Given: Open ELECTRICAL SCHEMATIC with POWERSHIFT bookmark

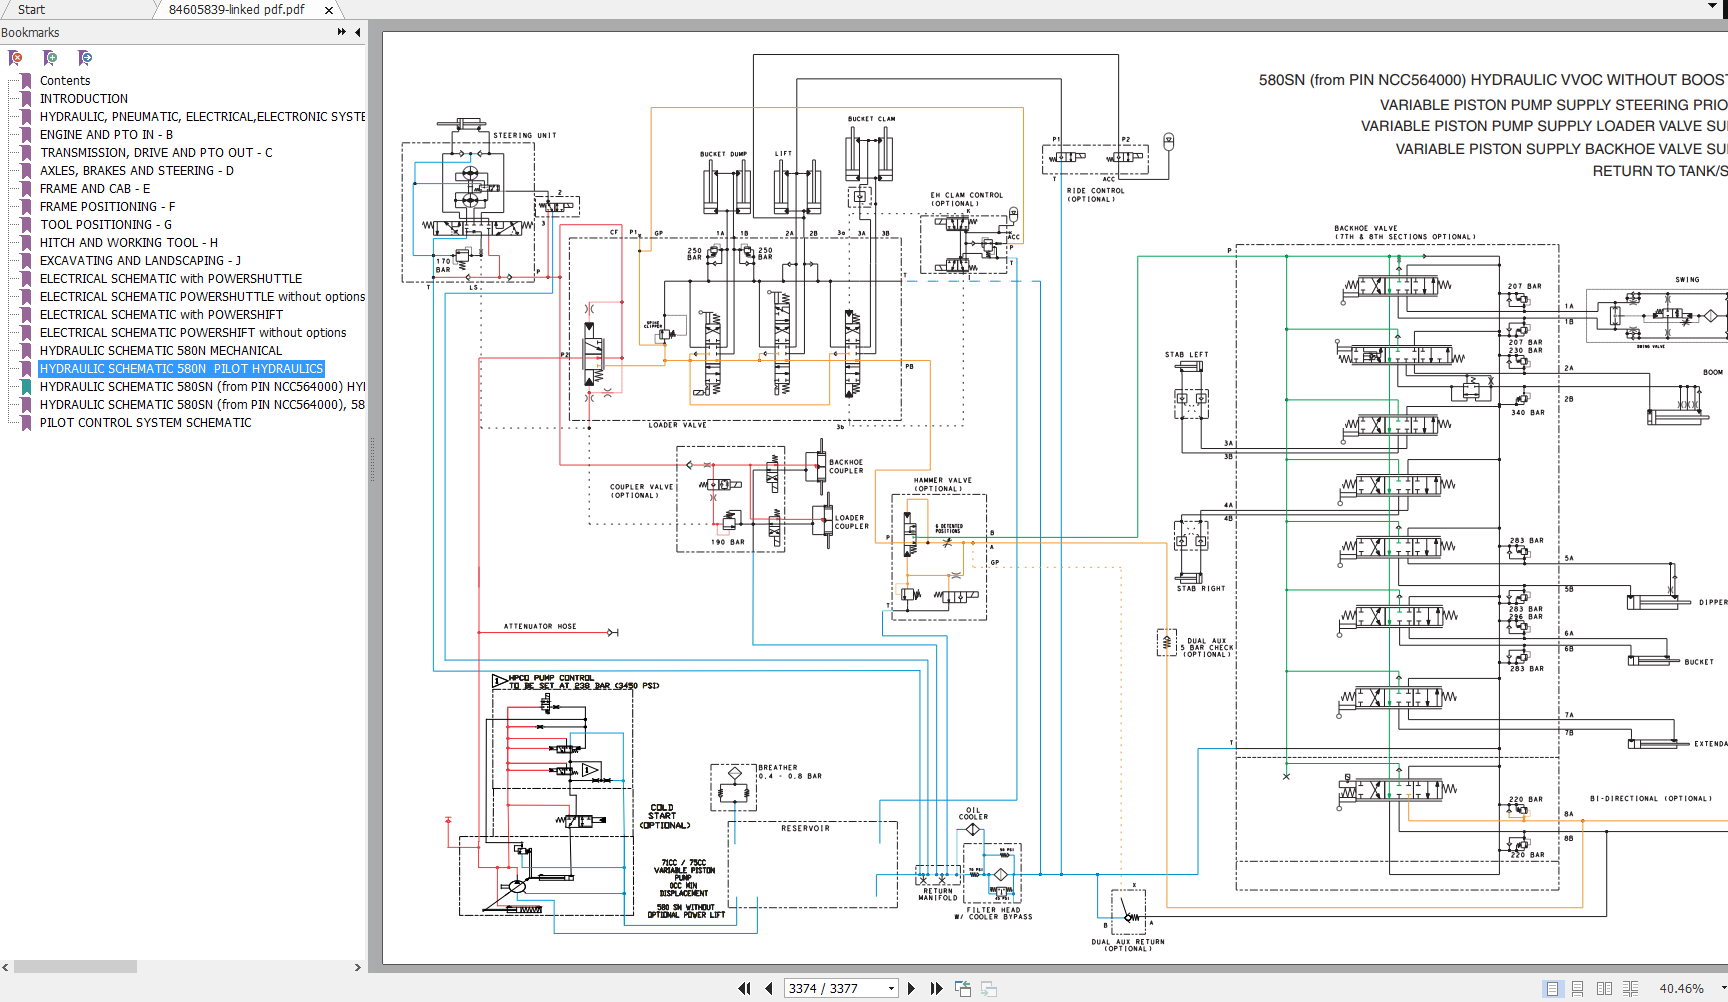Looking at the screenshot, I should pos(161,315).
